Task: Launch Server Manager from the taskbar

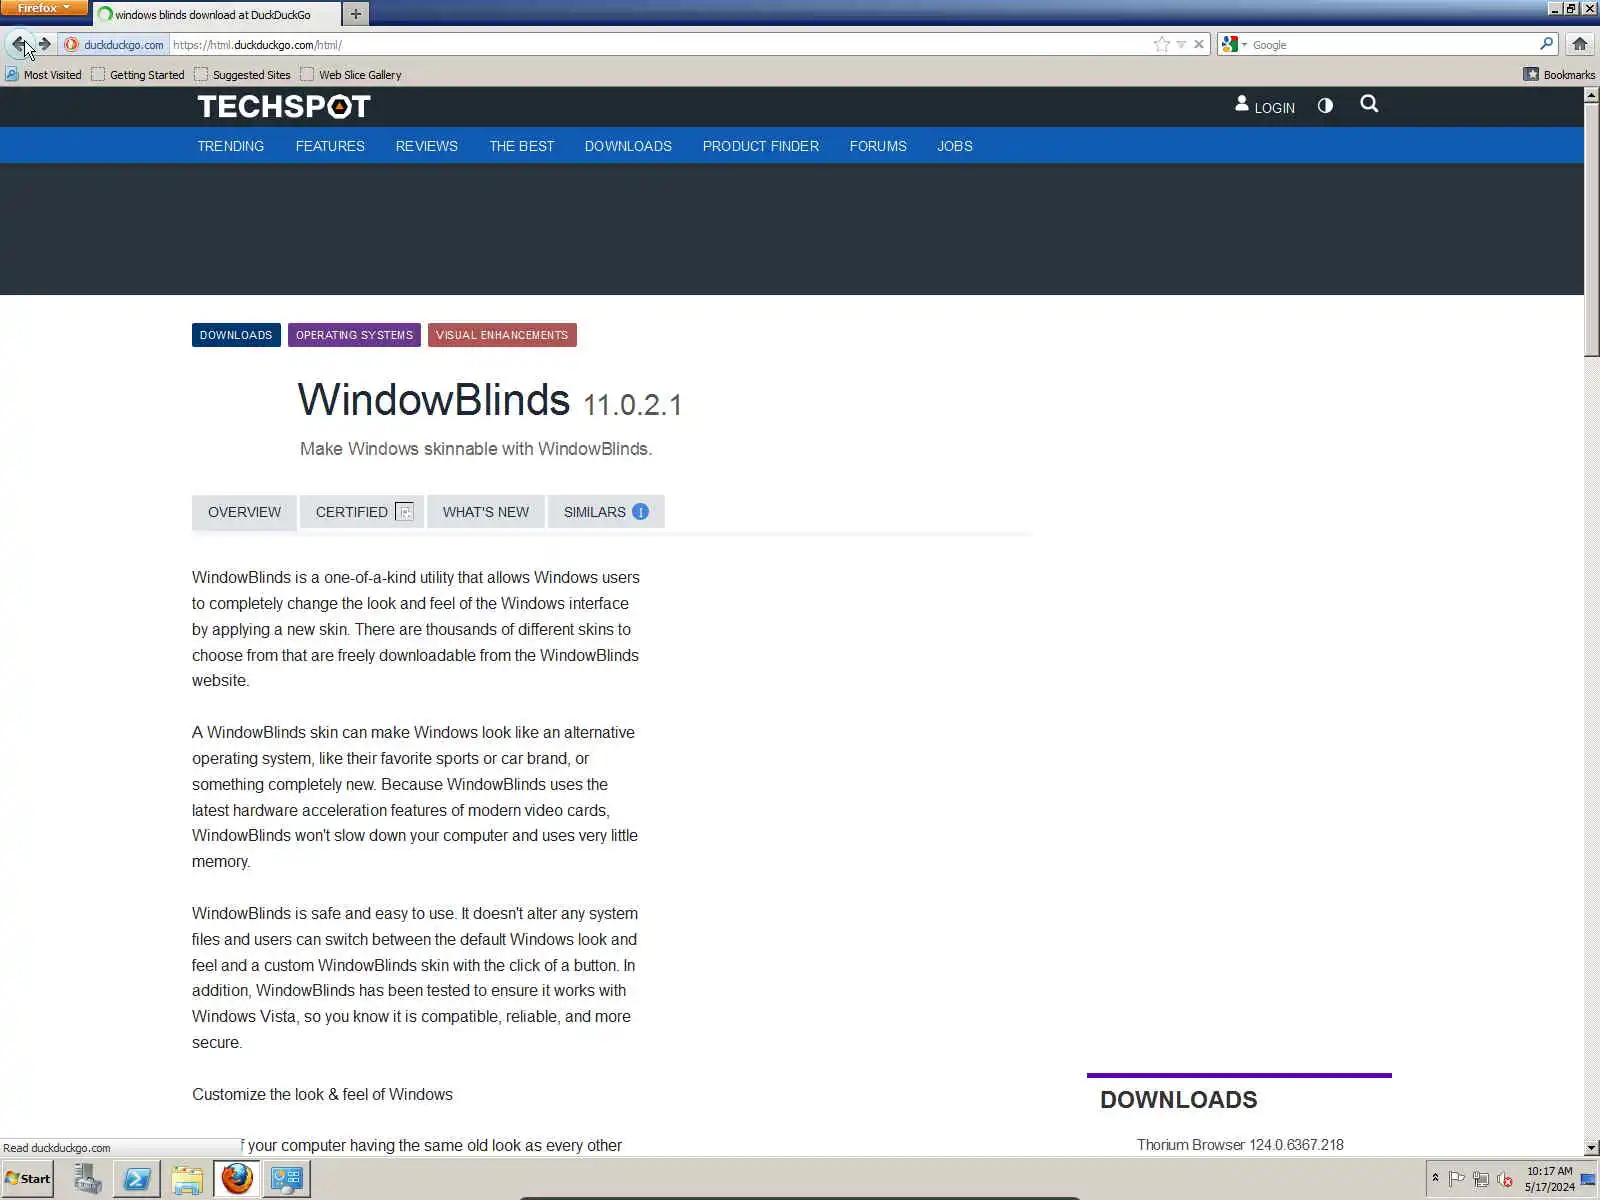Action: [87, 1179]
